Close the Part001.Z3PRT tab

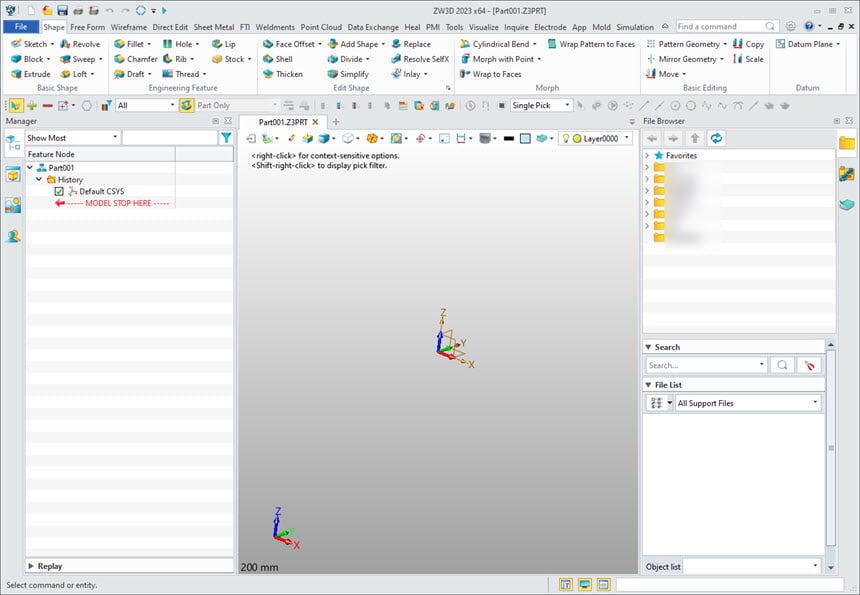pyautogui.click(x=315, y=122)
